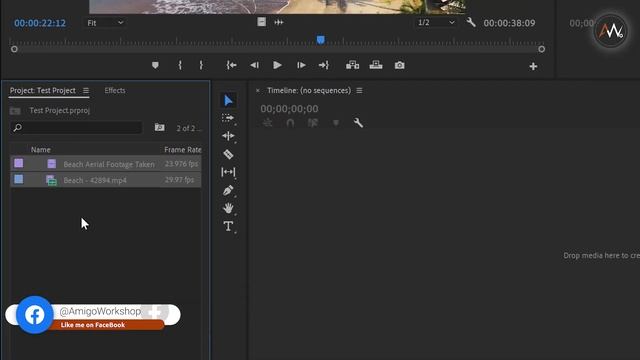Image resolution: width=640 pixels, height=360 pixels.
Task: Toggle linked selection in timeline
Action: [x=313, y=123]
